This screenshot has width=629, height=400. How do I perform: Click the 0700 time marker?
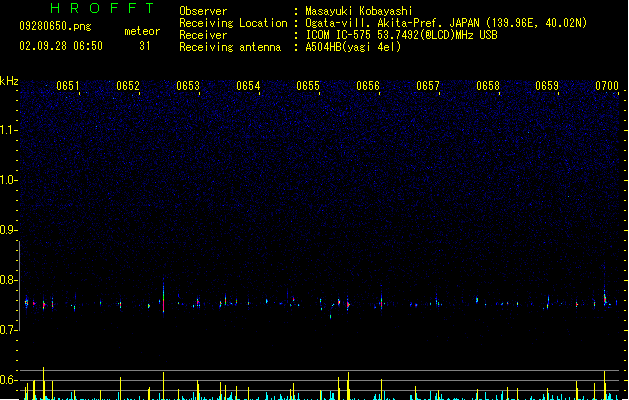coord(607,86)
